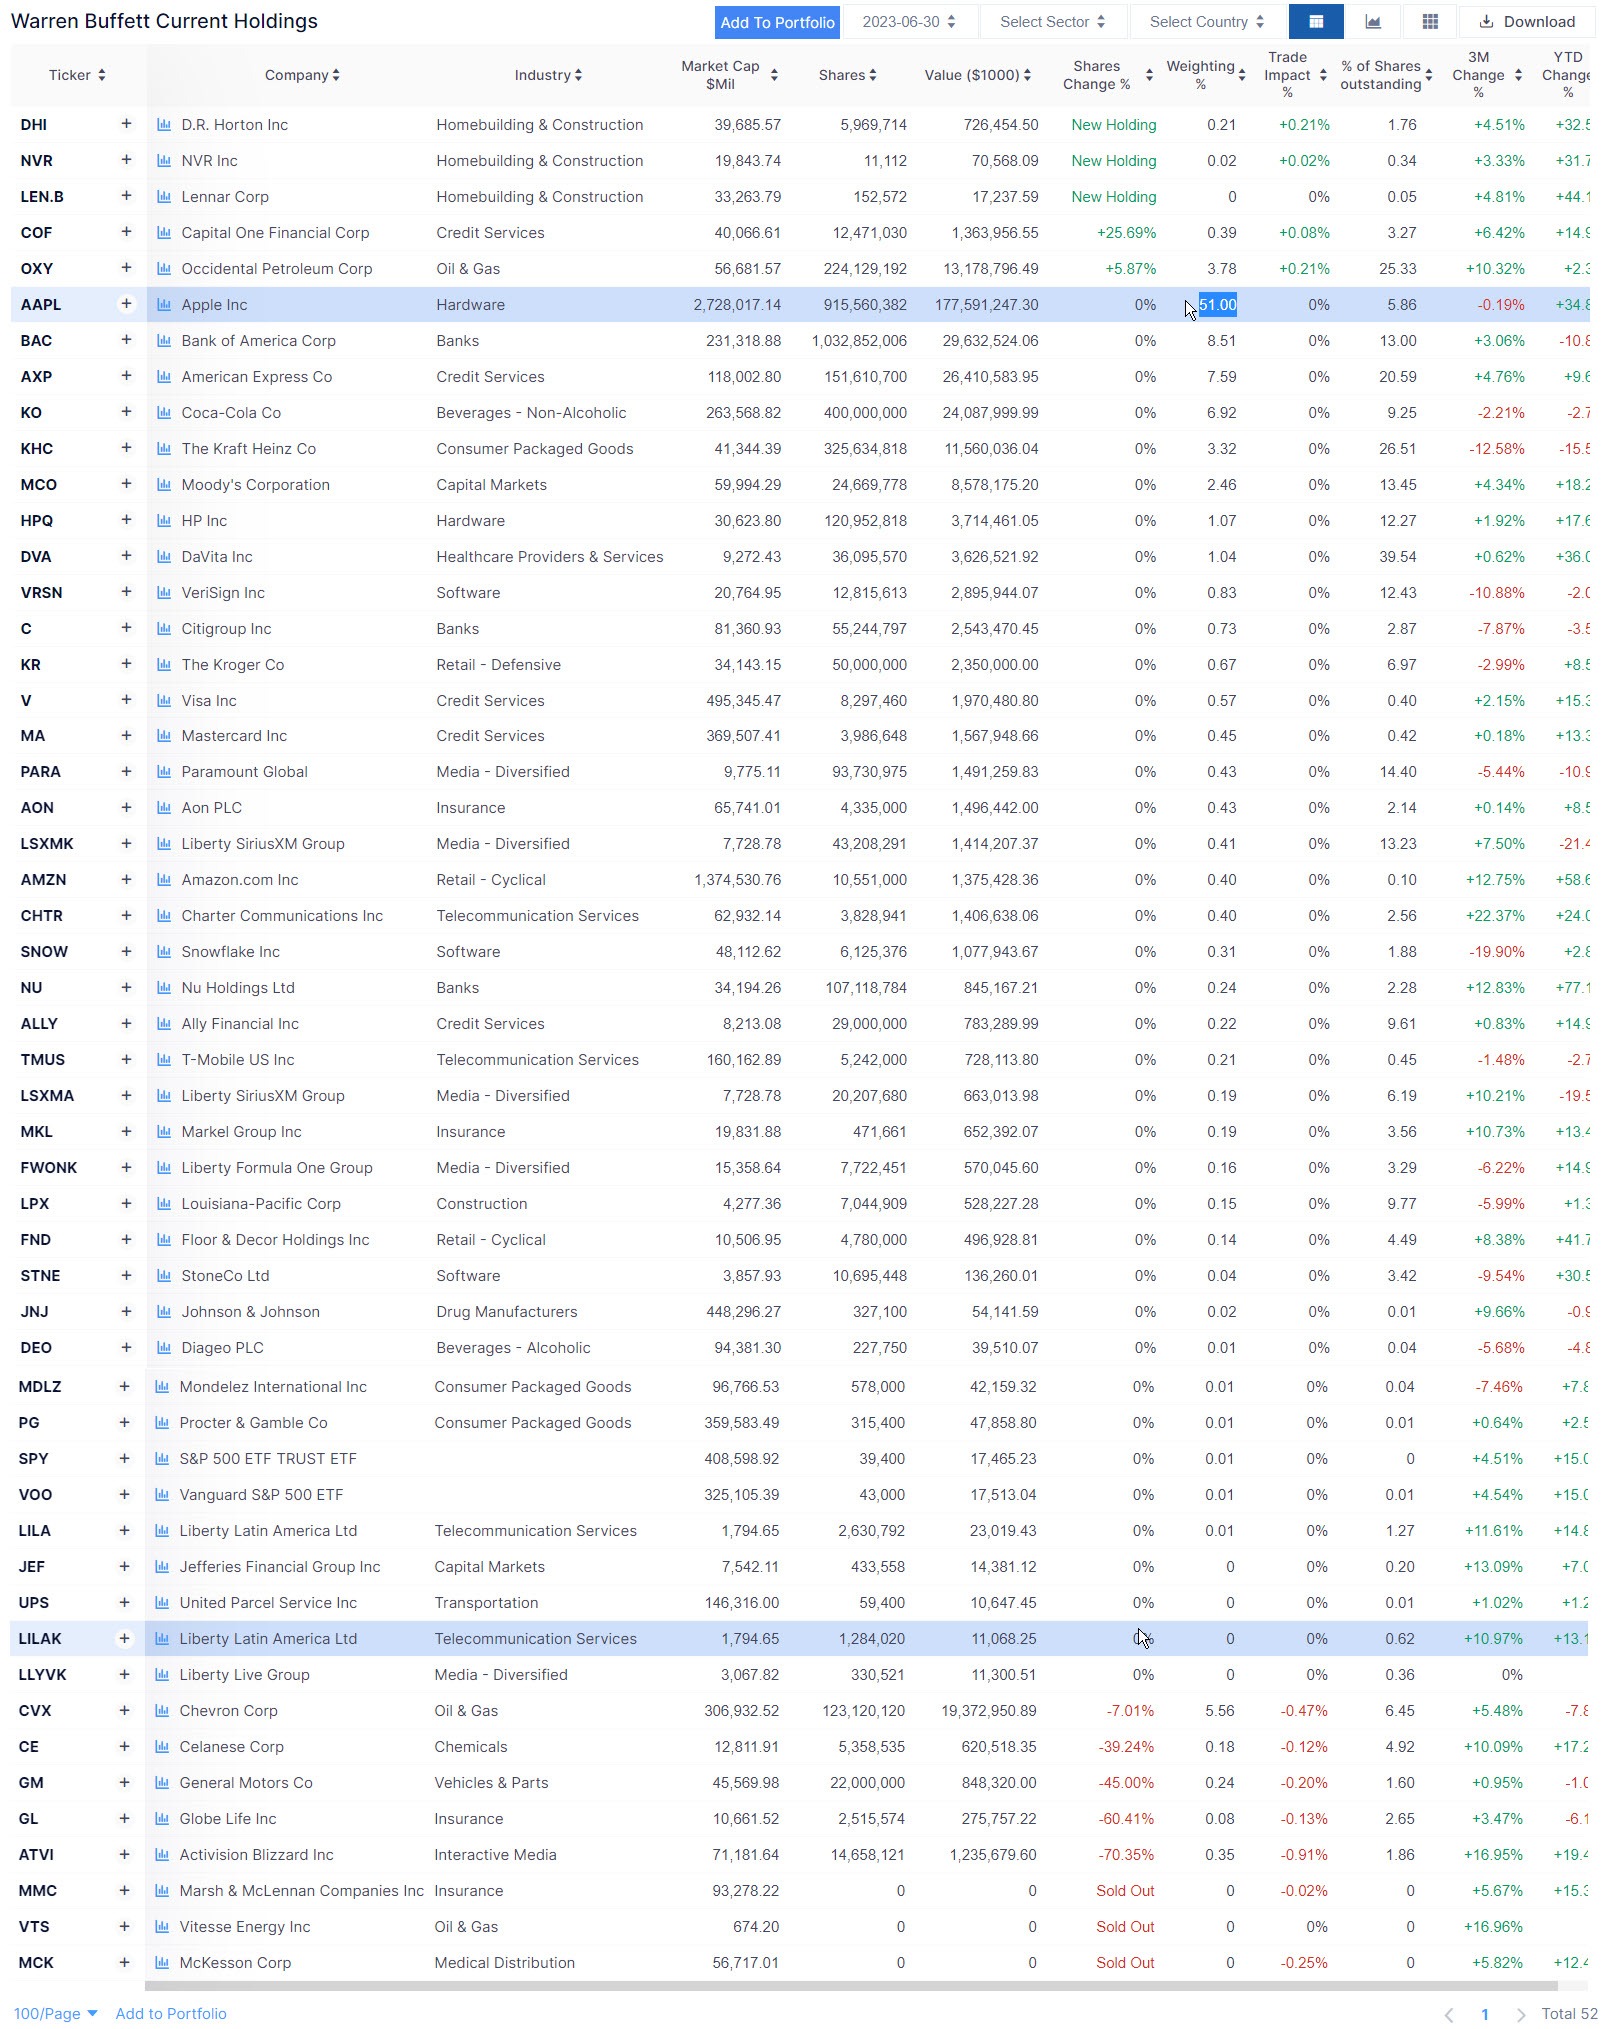
Task: Open chart icon for Chevron Corp
Action: [x=162, y=1711]
